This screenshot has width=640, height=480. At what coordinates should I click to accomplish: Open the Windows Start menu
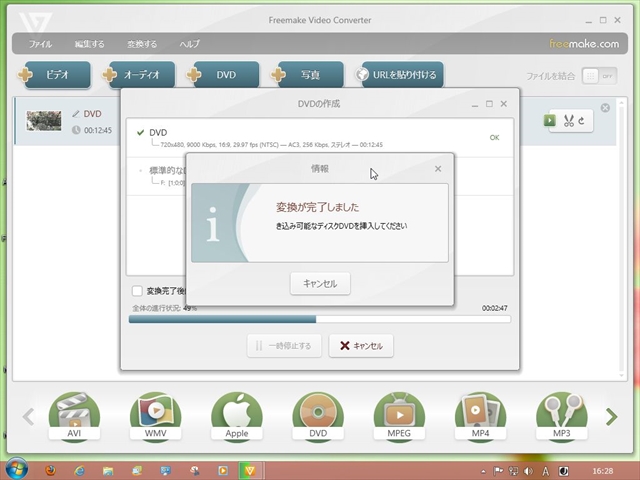pos(16,469)
